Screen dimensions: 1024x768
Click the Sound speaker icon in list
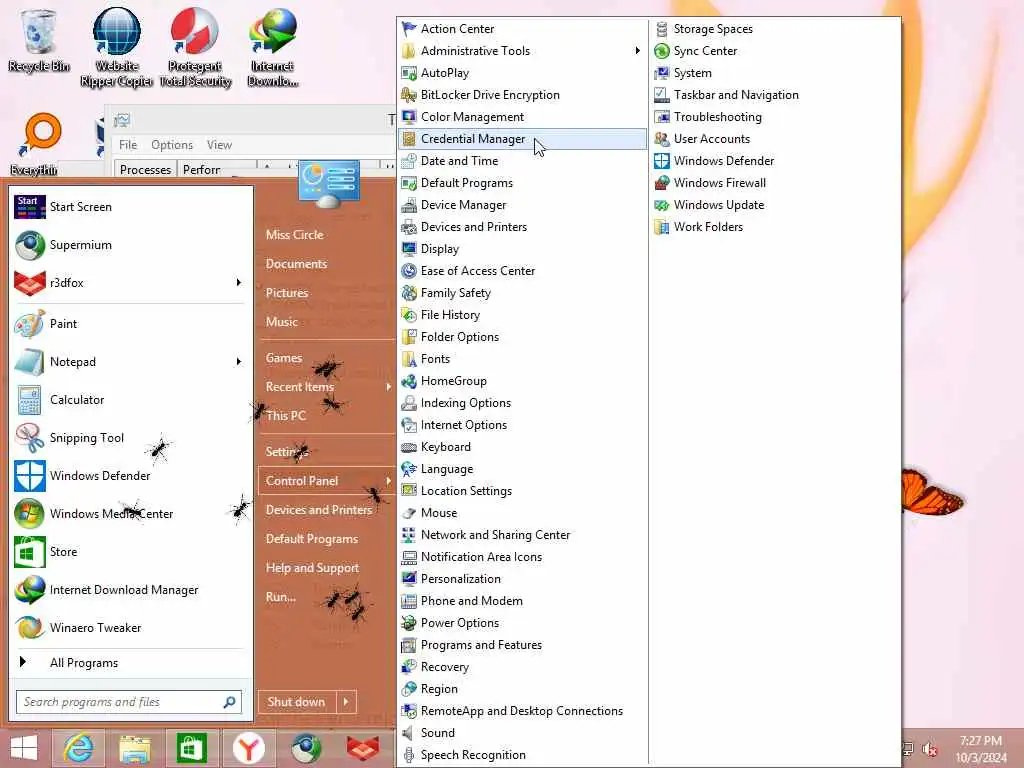click(x=409, y=733)
